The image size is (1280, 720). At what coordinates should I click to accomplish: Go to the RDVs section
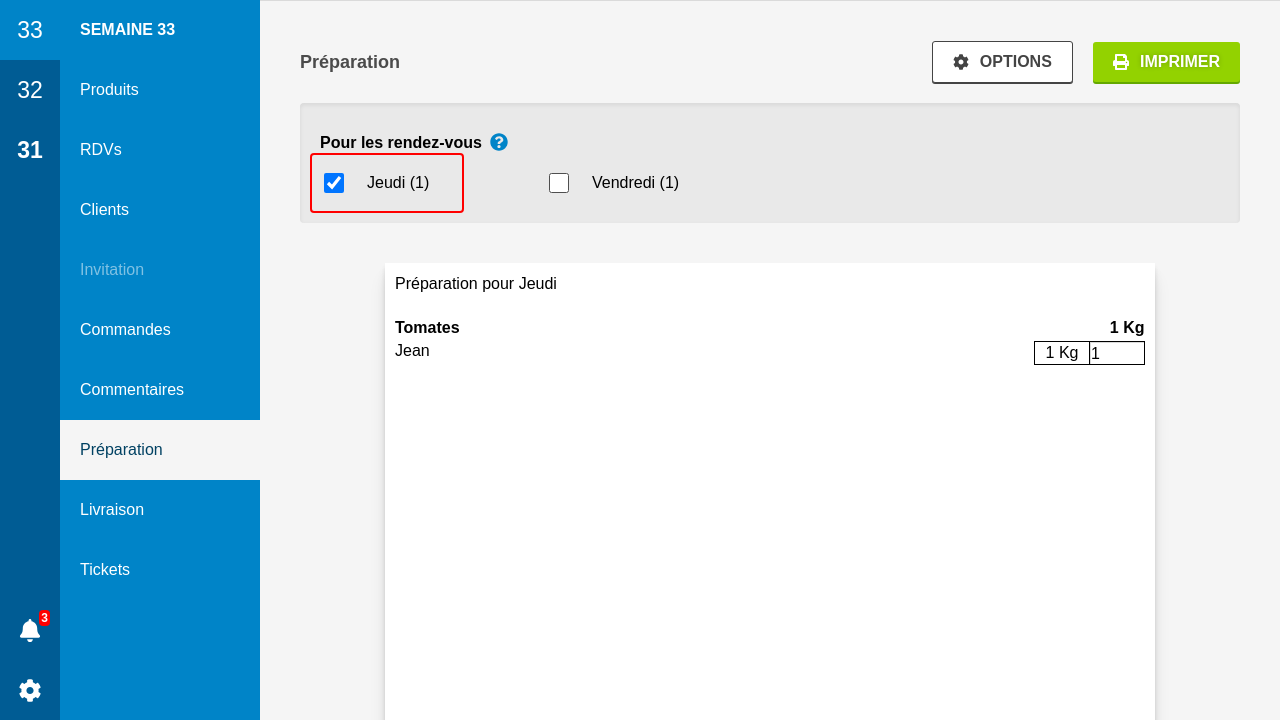click(101, 150)
